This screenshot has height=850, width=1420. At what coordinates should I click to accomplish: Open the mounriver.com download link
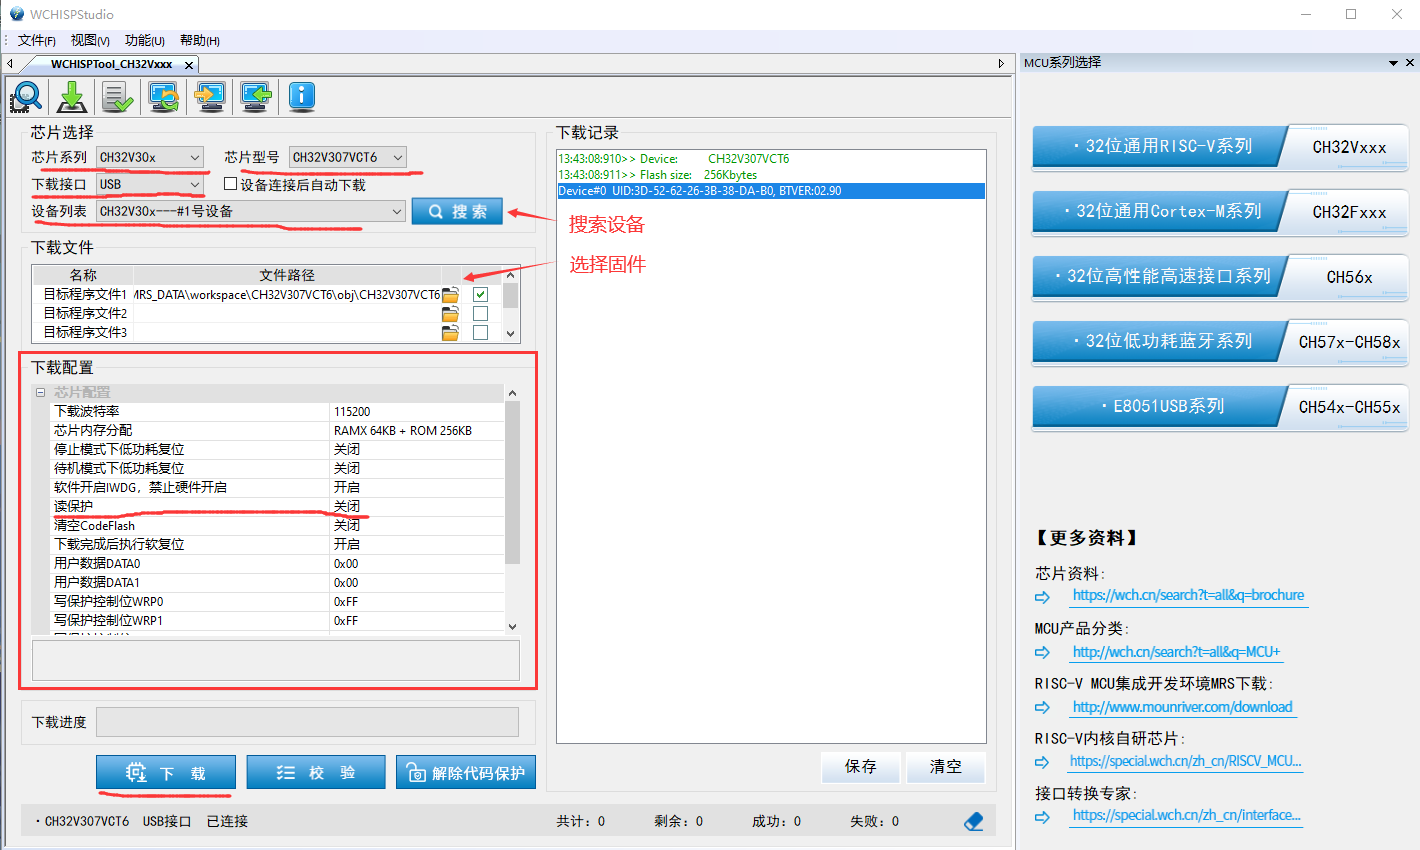click(1182, 707)
